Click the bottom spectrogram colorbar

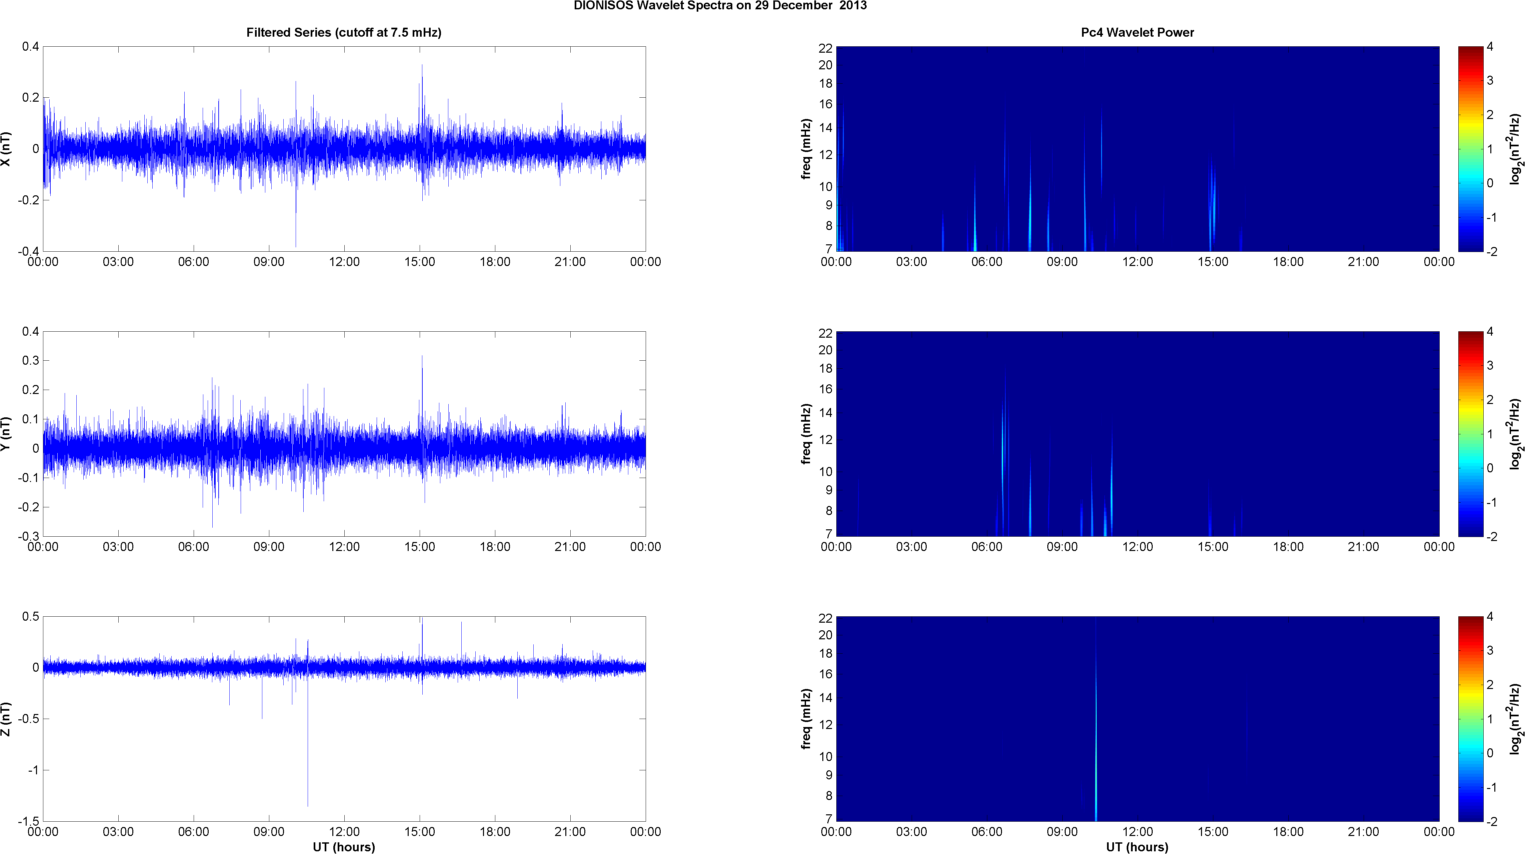point(1470,719)
